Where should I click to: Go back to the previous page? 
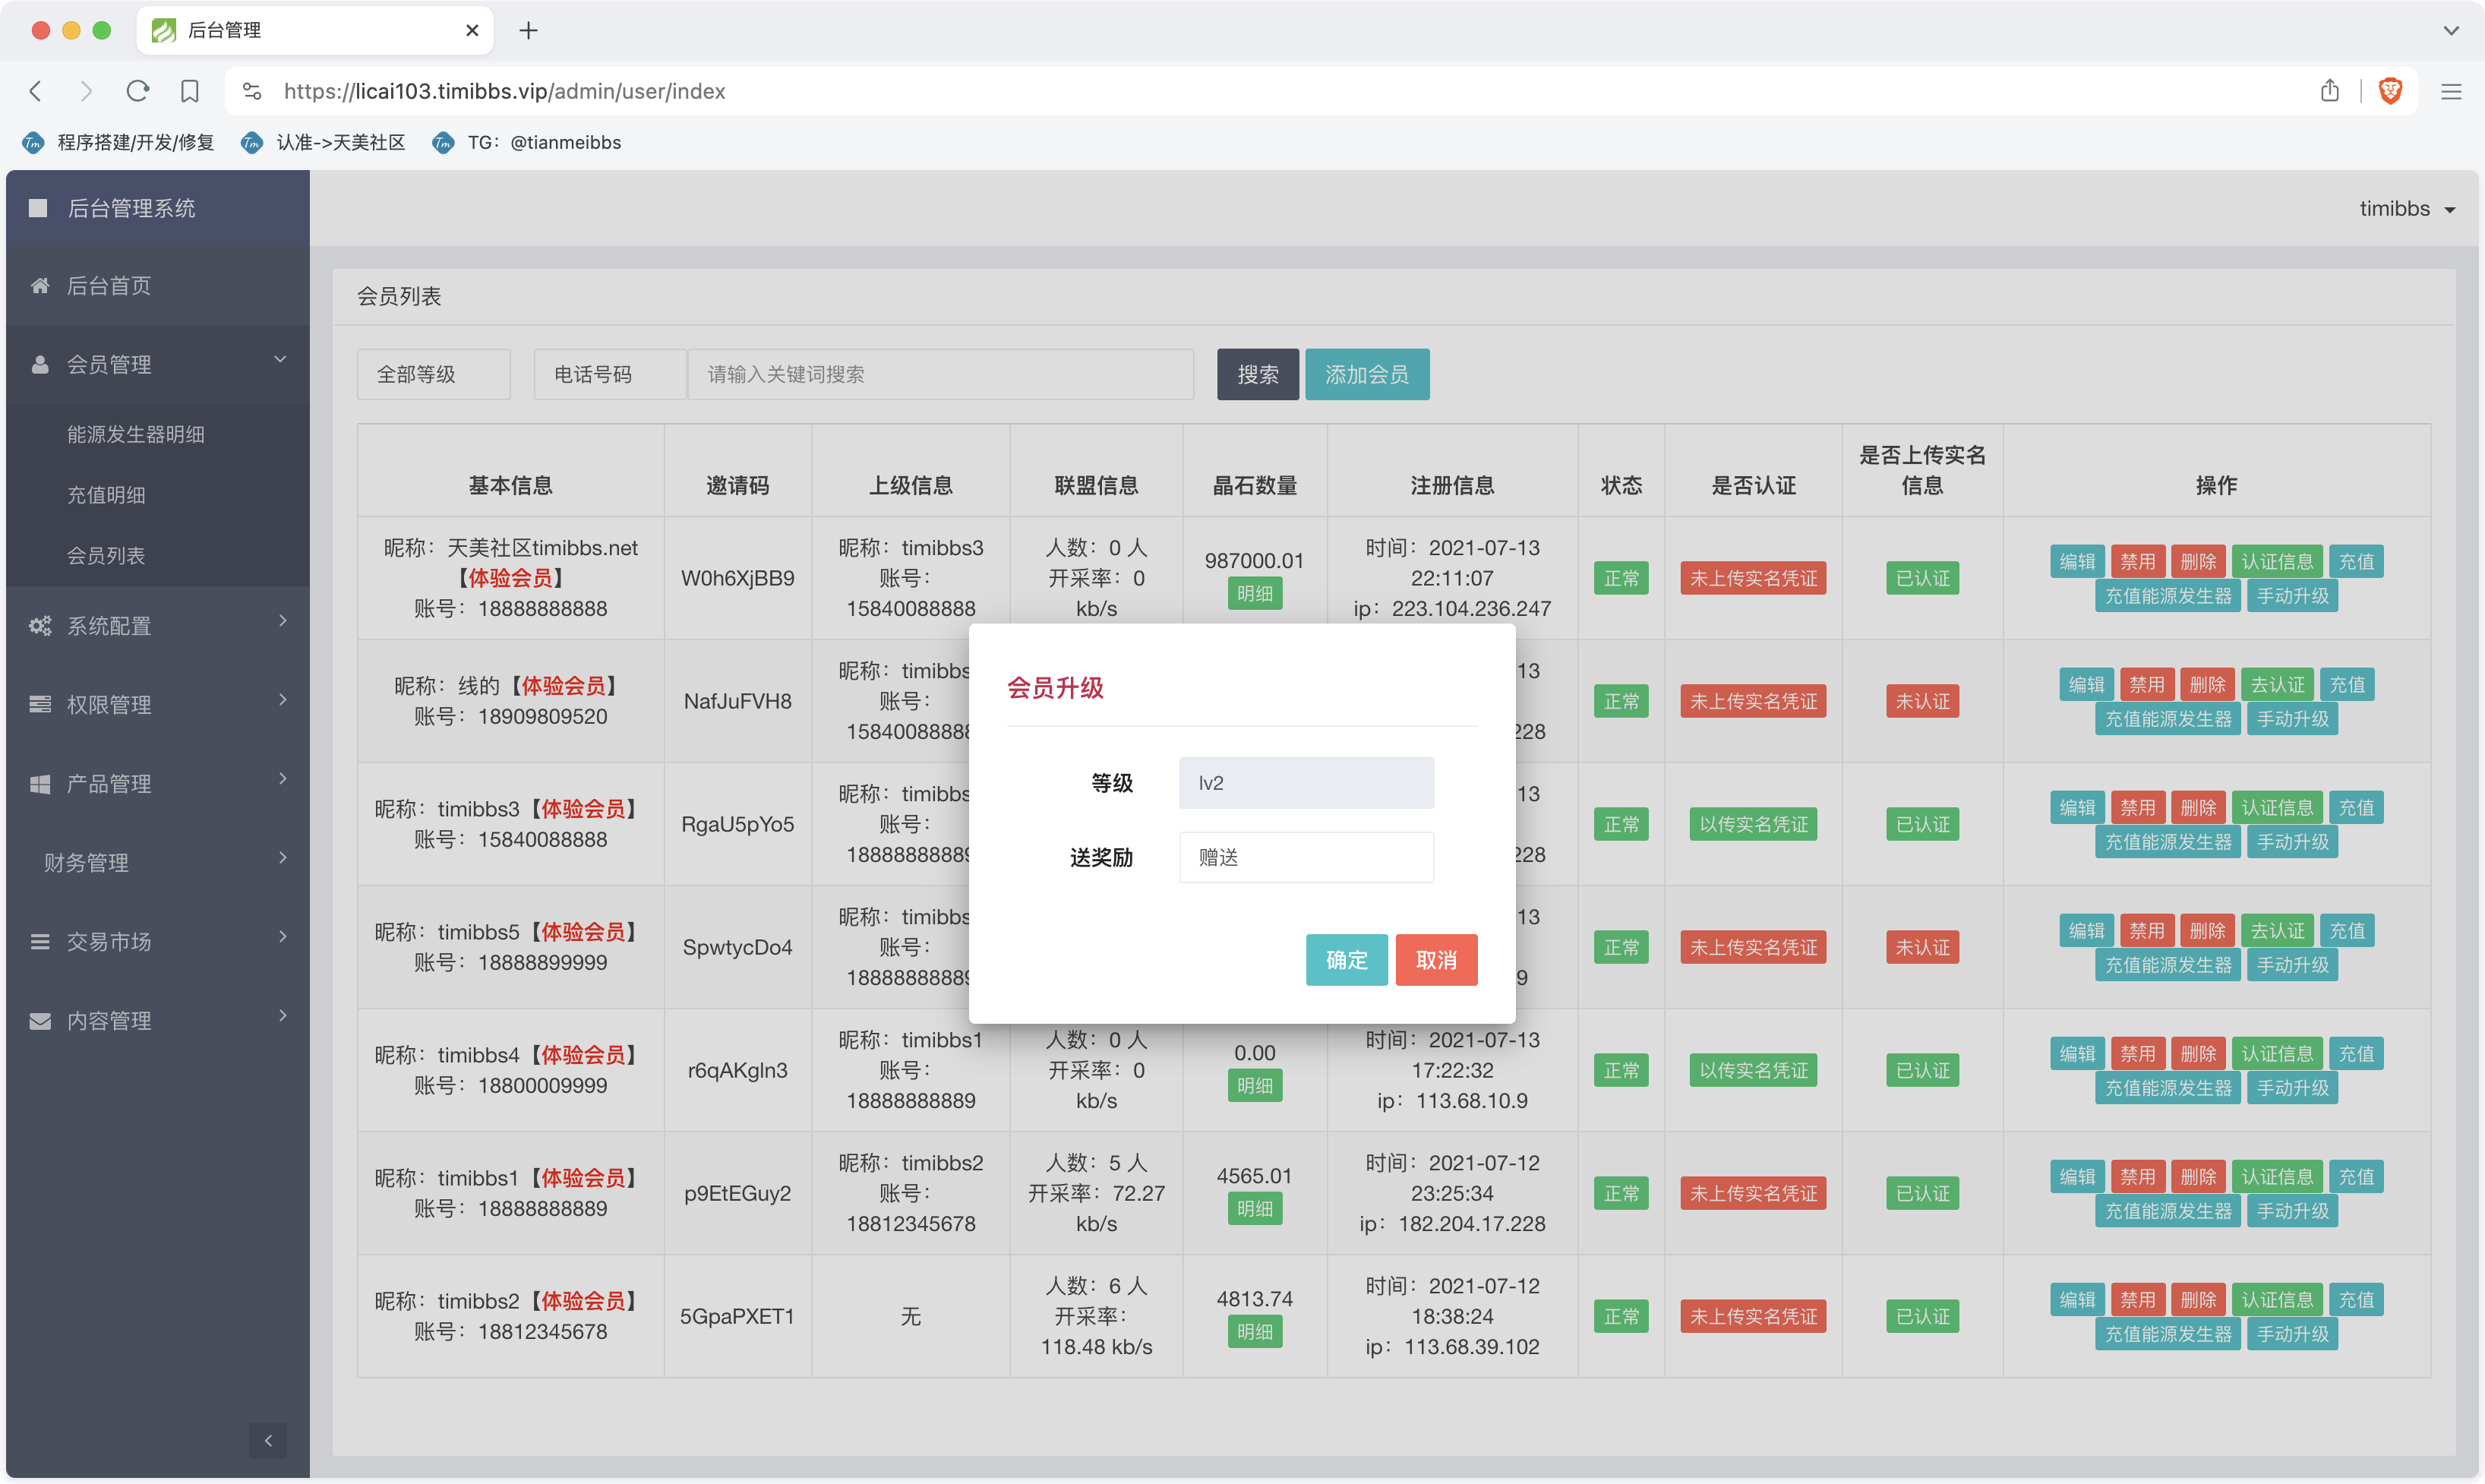click(36, 91)
